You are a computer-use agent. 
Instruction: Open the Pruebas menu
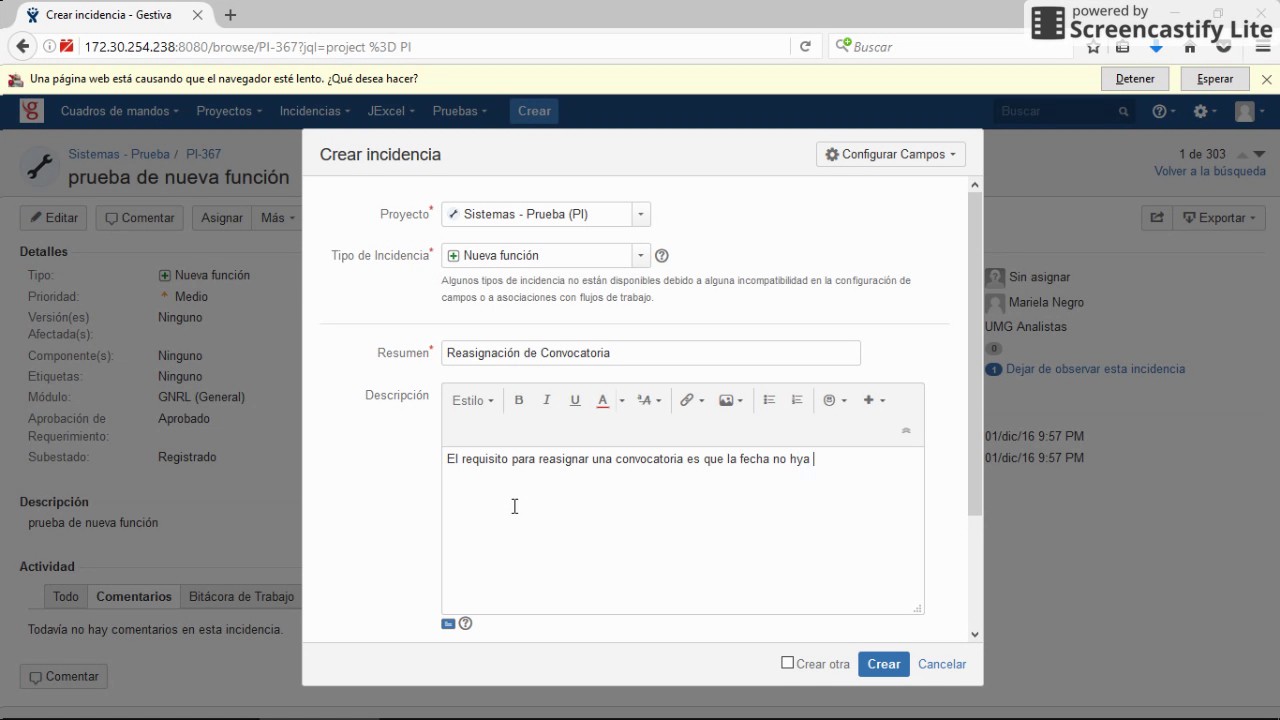pyautogui.click(x=460, y=111)
